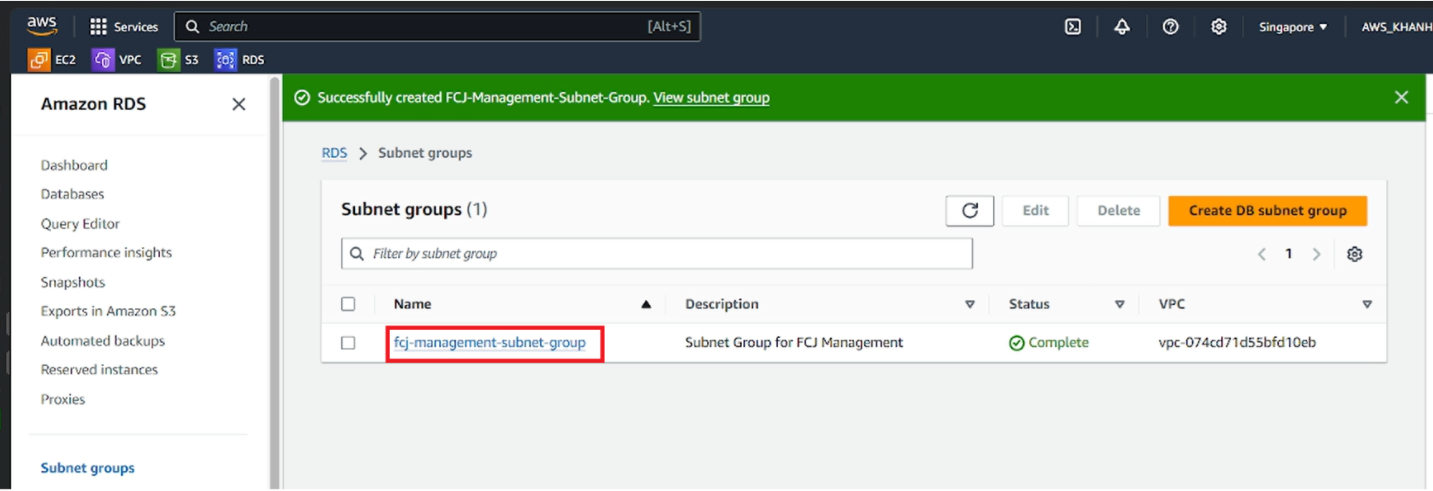Check the fcj-management-subnet-group row checkbox
Image resolution: width=1433 pixels, height=491 pixels.
pyautogui.click(x=348, y=342)
